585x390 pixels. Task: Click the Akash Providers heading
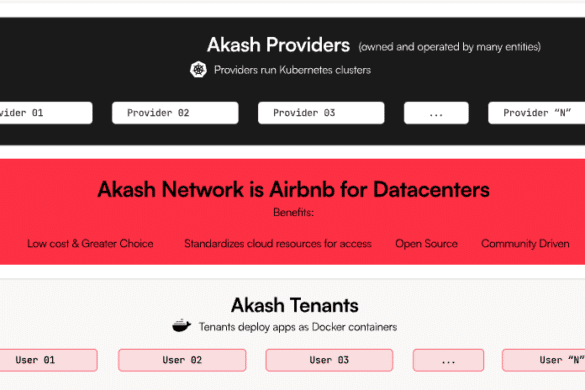tap(278, 45)
